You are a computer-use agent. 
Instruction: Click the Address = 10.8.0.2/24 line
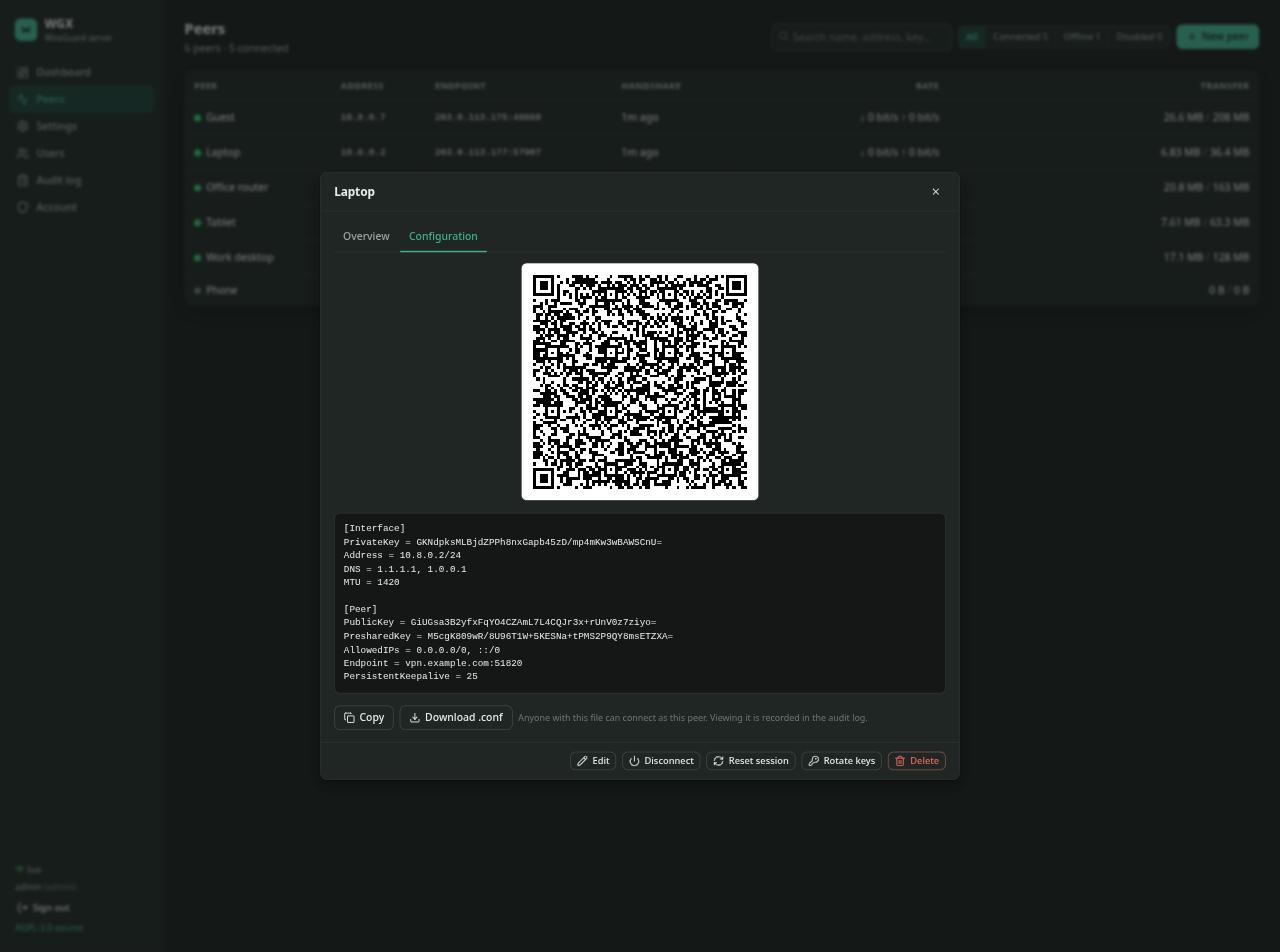click(402, 555)
